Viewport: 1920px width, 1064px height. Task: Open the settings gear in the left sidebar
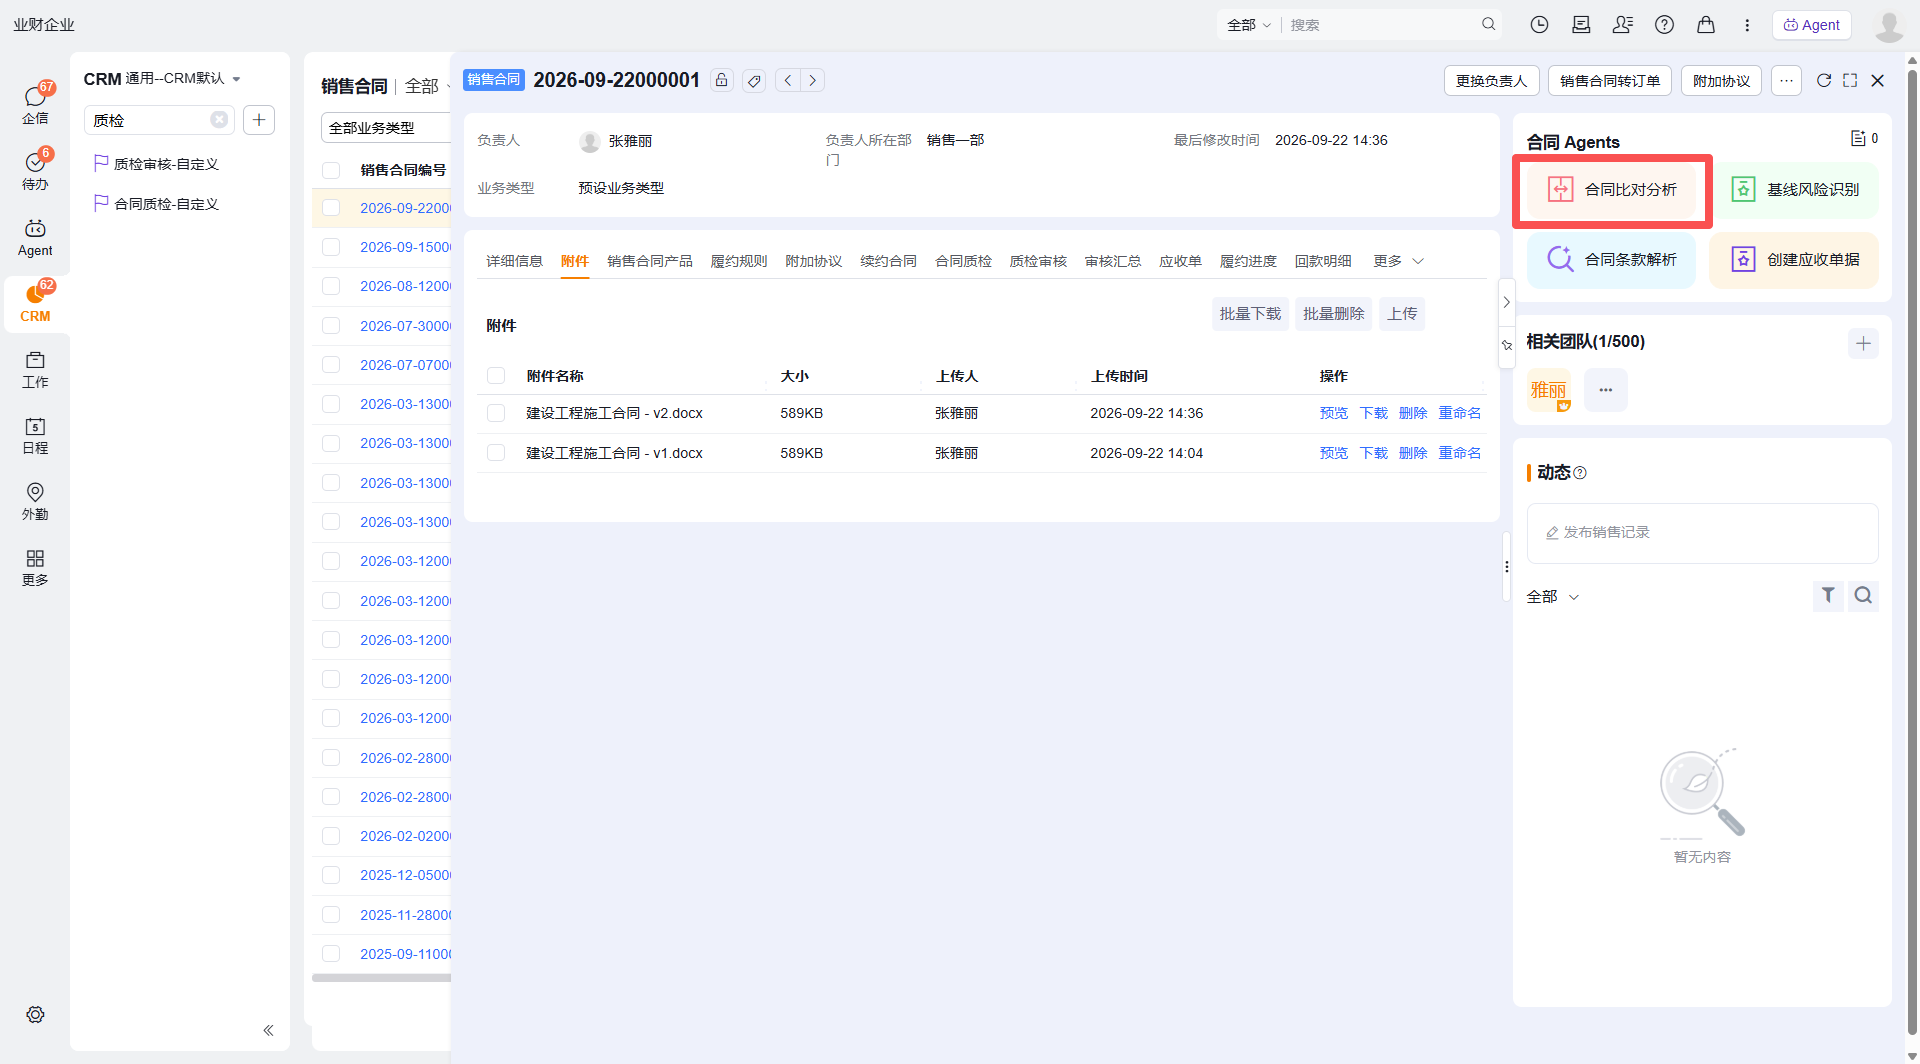[x=35, y=1014]
